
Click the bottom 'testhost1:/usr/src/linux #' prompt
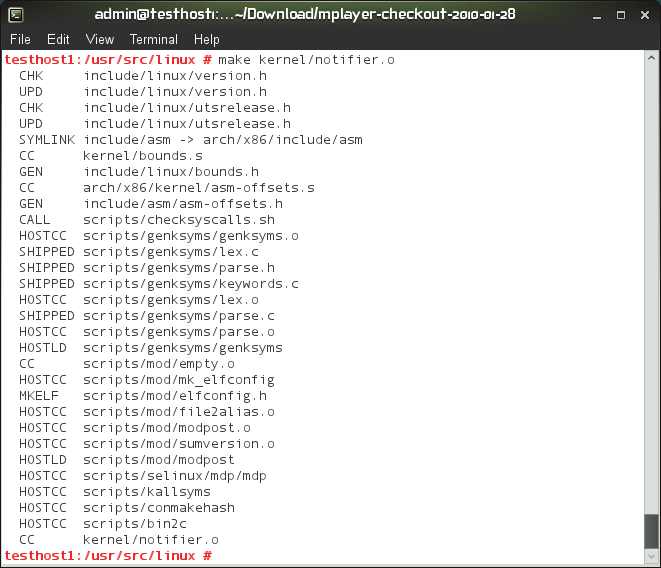[108, 556]
